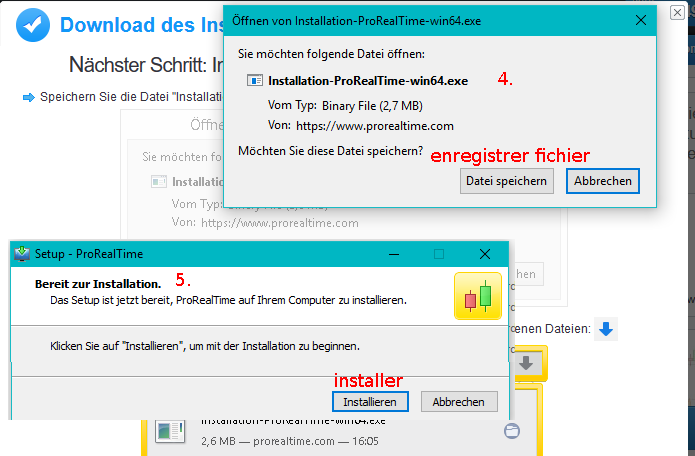
Task: Click the blue download arrow beside Dateien
Action: (606, 329)
